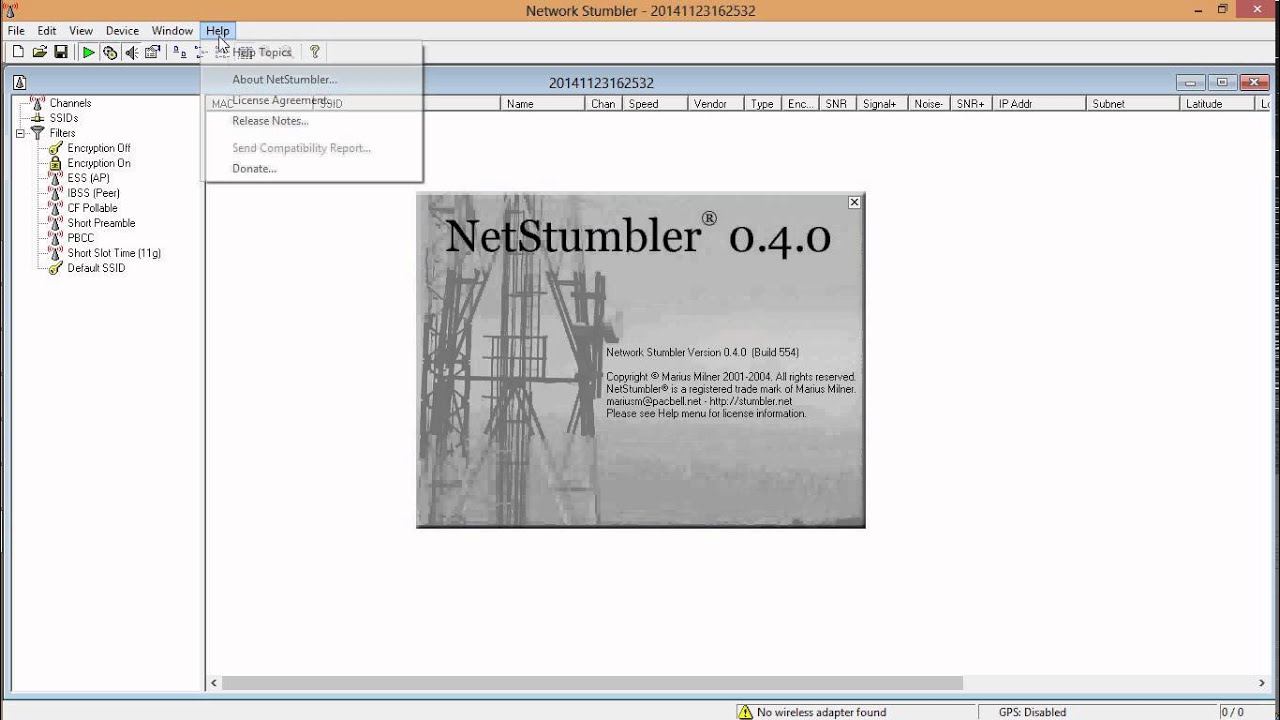Select the Filters funnel icon
This screenshot has width=1280, height=720.
pyautogui.click(x=38, y=133)
